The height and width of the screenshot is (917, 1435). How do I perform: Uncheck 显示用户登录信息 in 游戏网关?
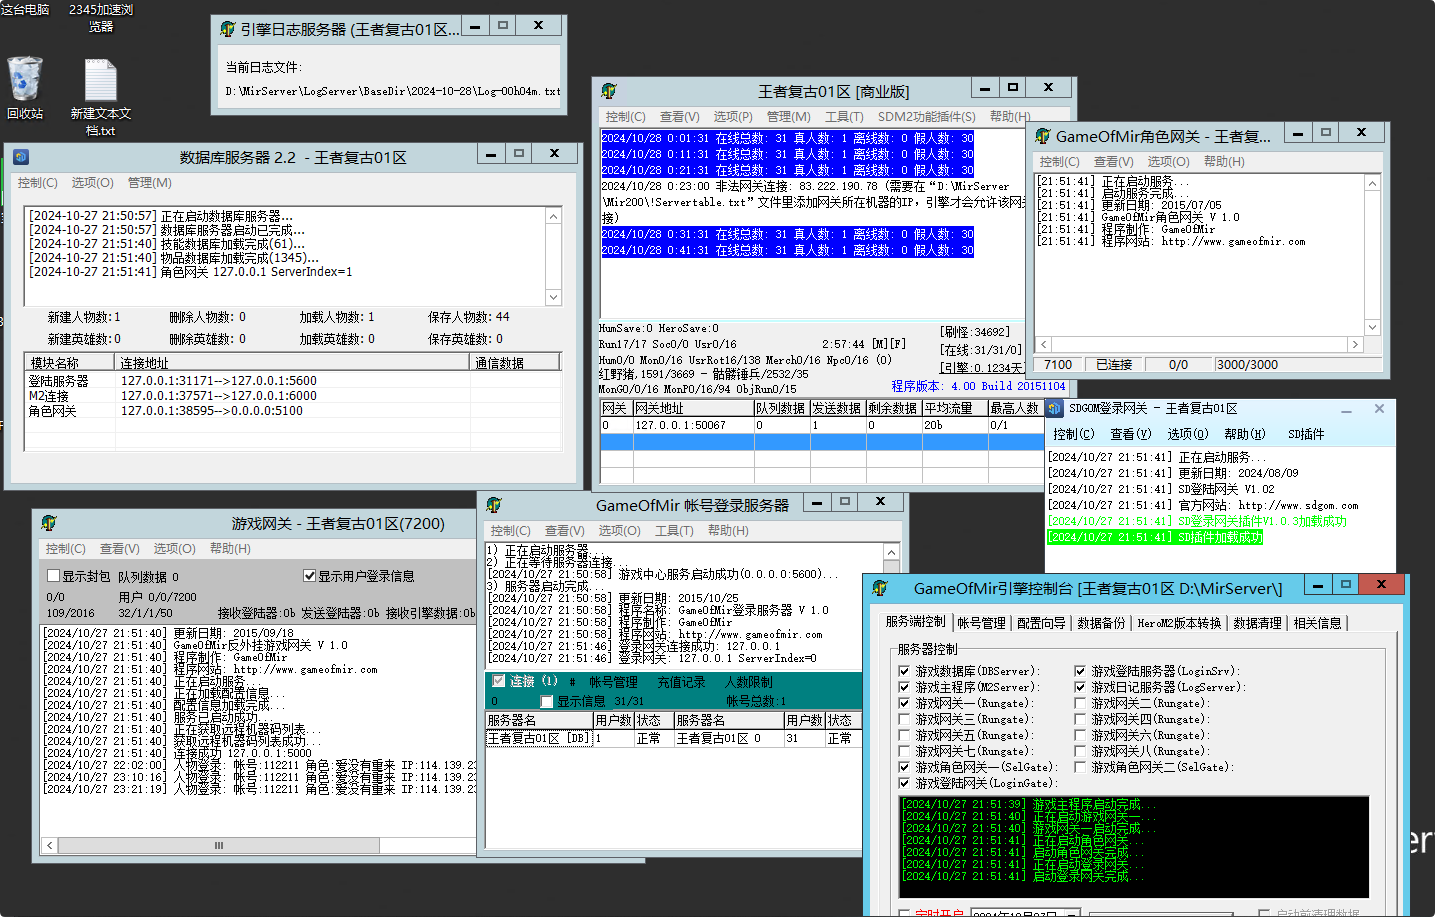point(310,576)
